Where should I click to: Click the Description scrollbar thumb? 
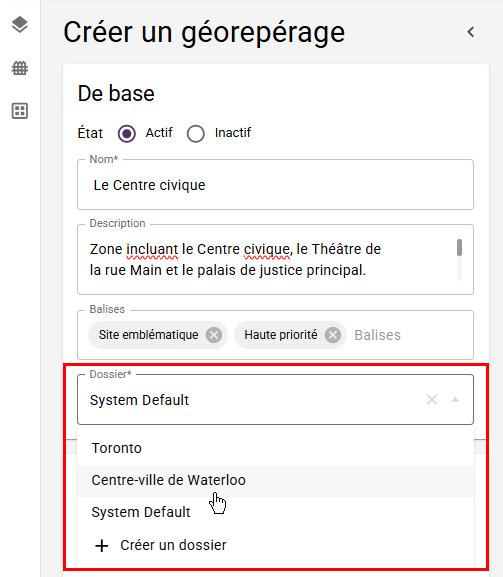coord(459,247)
